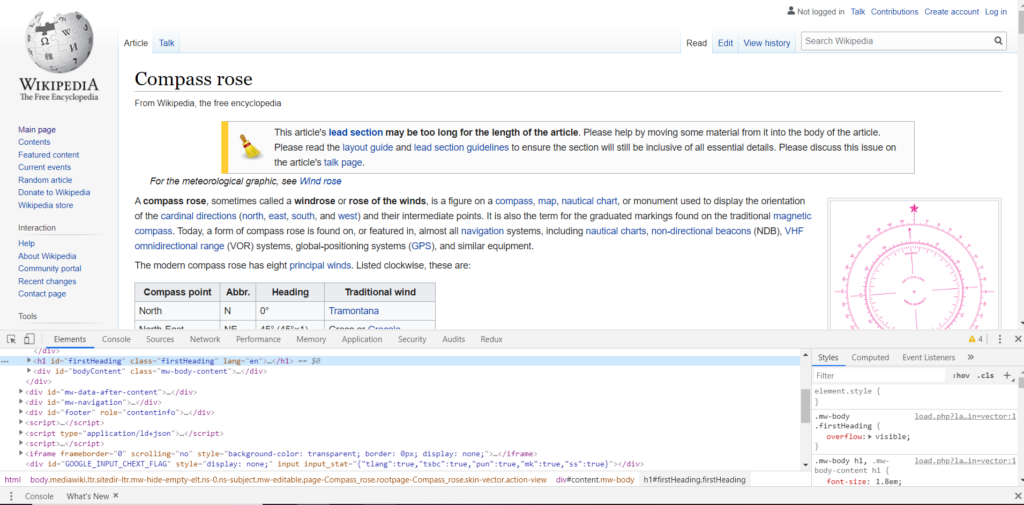Open load.php source link for .firstHeading rule
This screenshot has height=505, width=1024.
click(965, 416)
